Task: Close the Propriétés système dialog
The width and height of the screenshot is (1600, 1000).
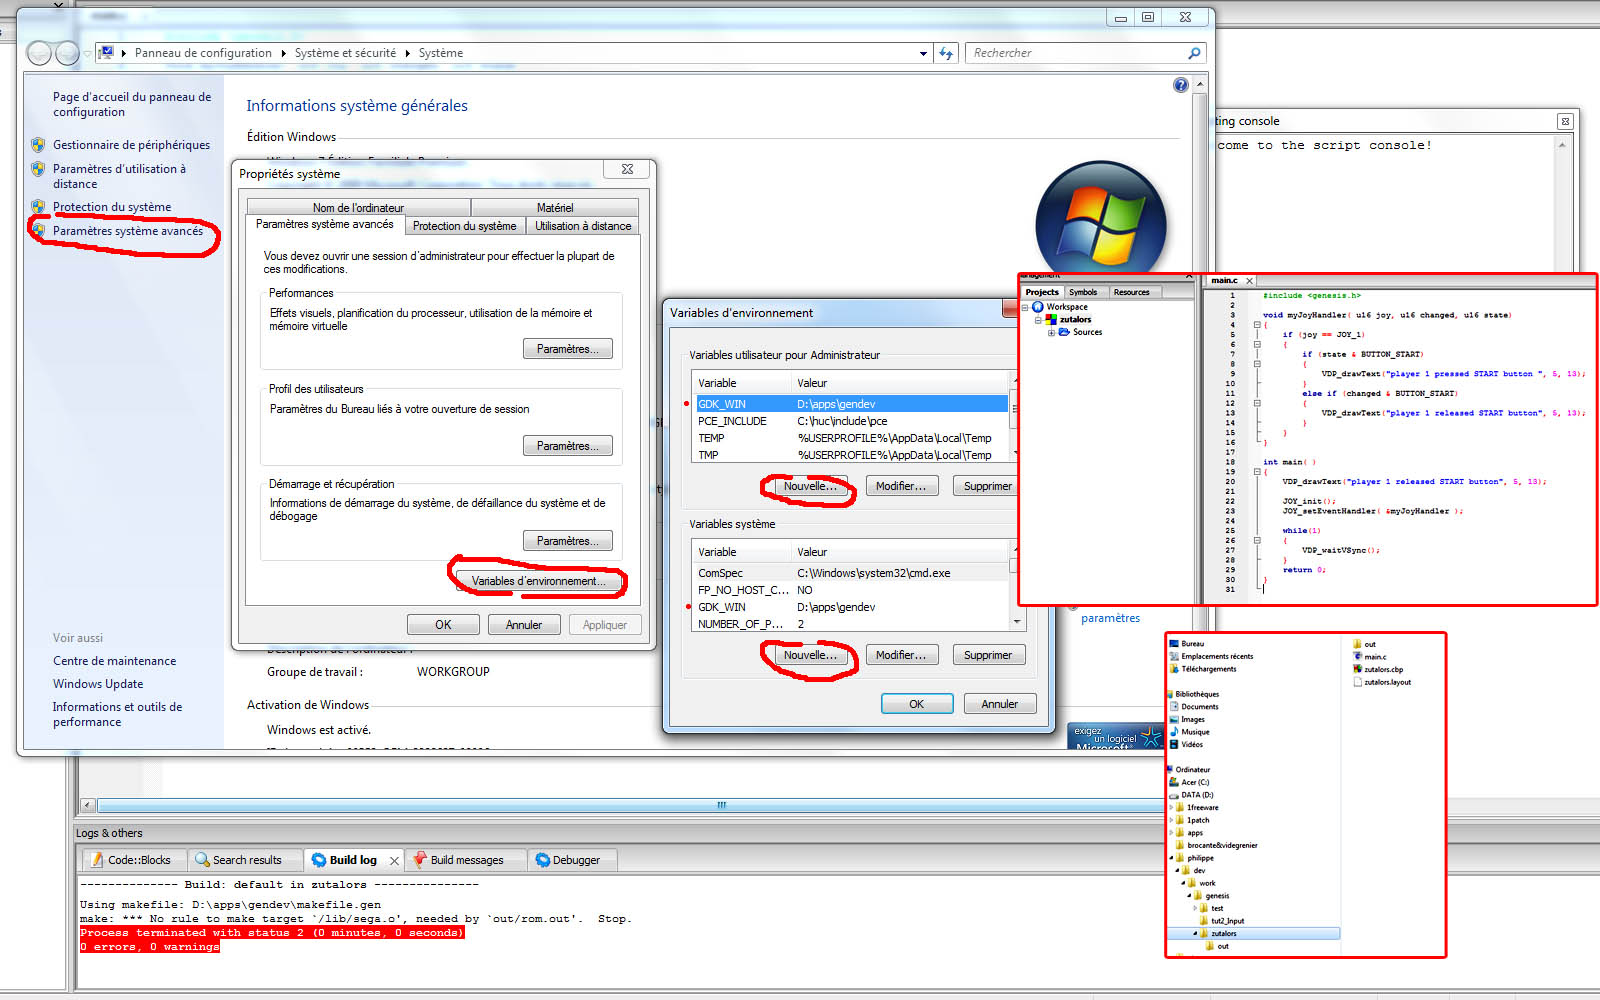Action: (x=627, y=170)
